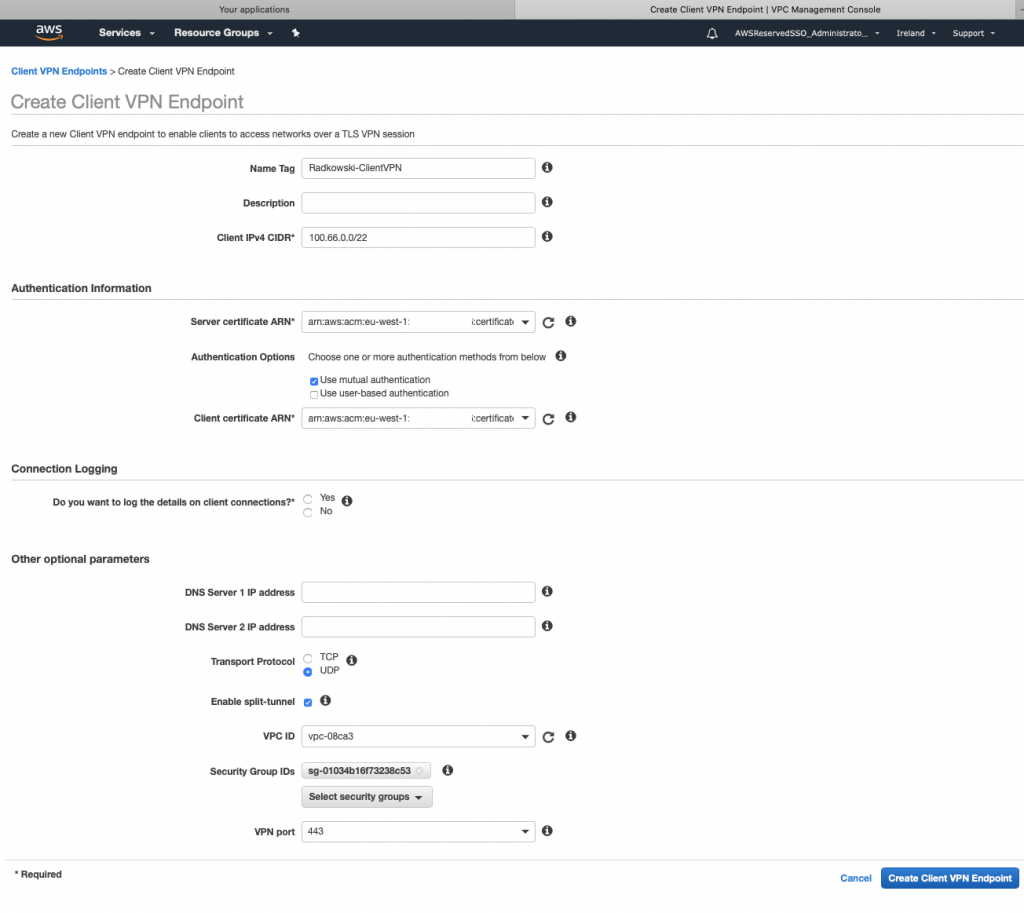Remove security group sg-01034b16f73238c53 tag
The width and height of the screenshot is (1024, 913).
[420, 771]
